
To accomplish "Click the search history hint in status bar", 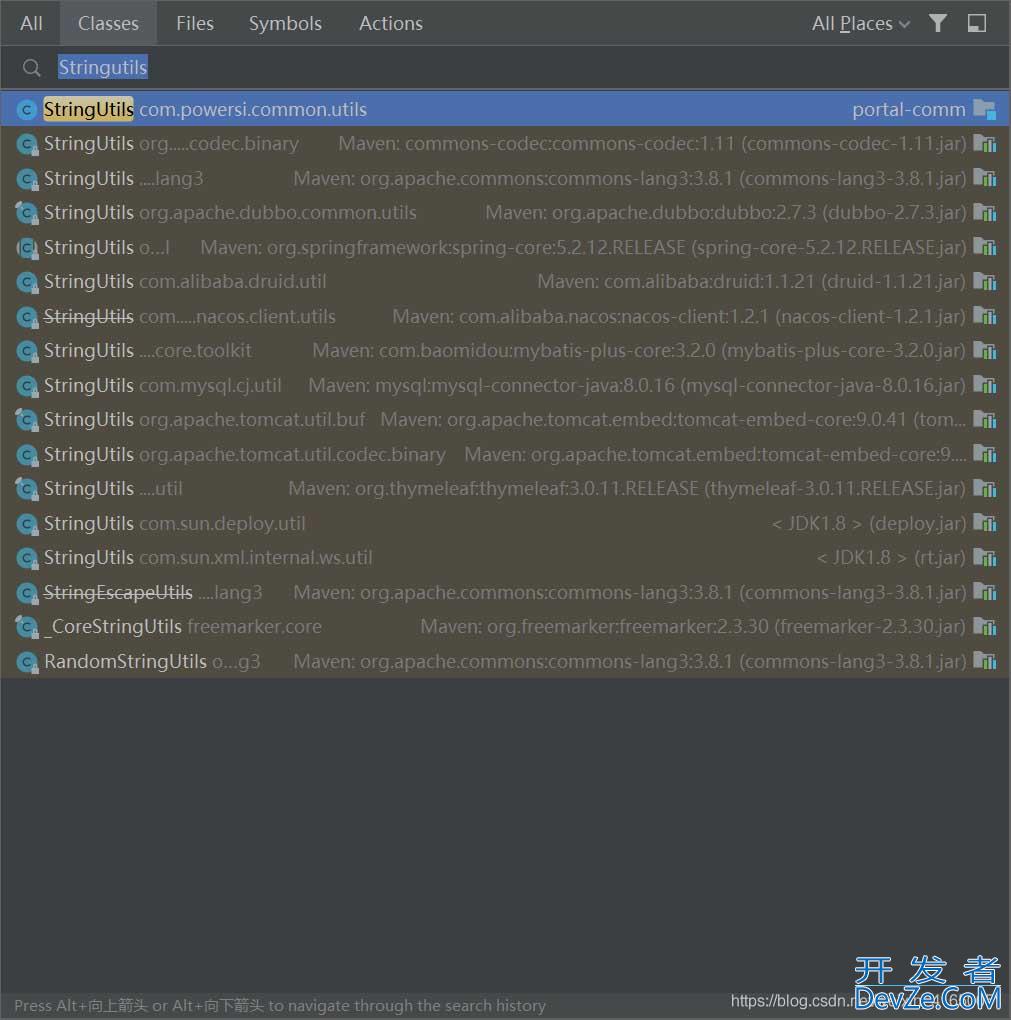I will pos(280,1006).
